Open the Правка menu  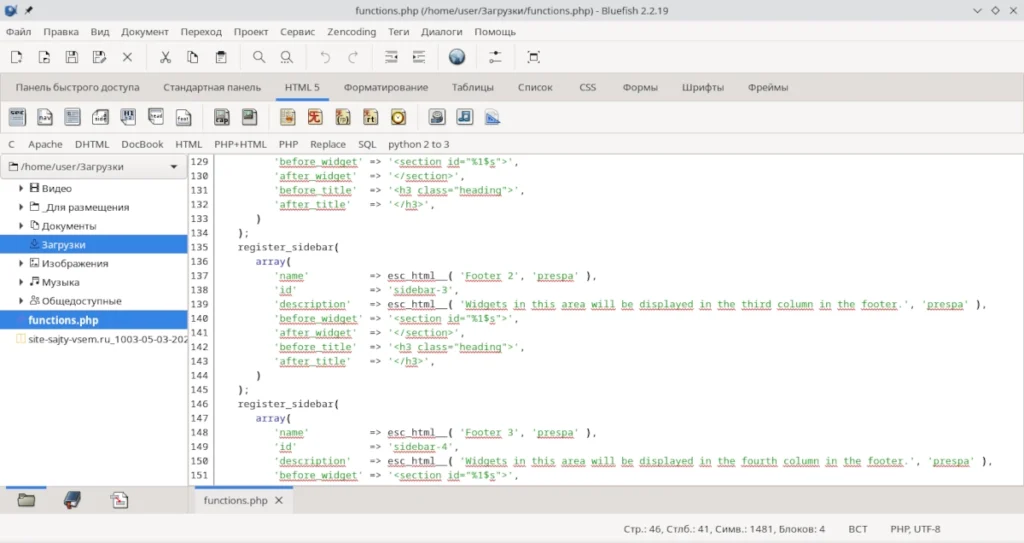[61, 31]
